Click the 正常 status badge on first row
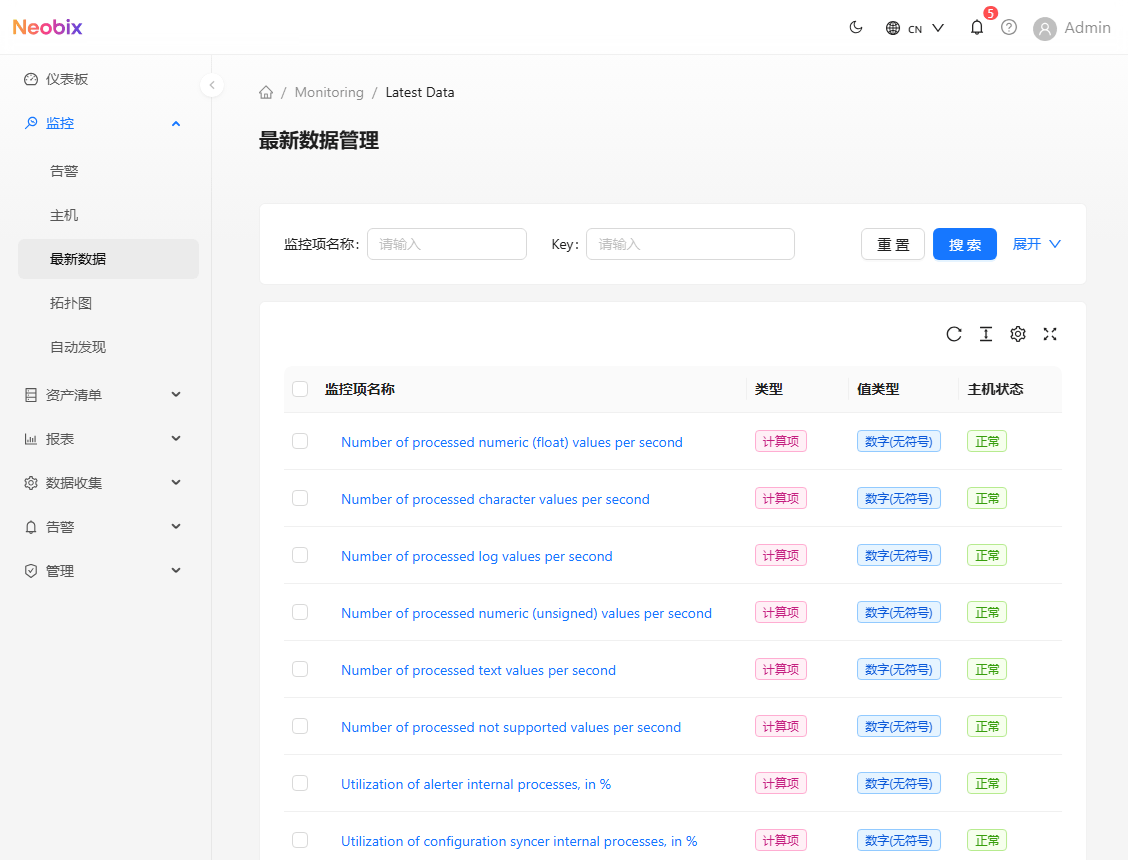 click(987, 441)
